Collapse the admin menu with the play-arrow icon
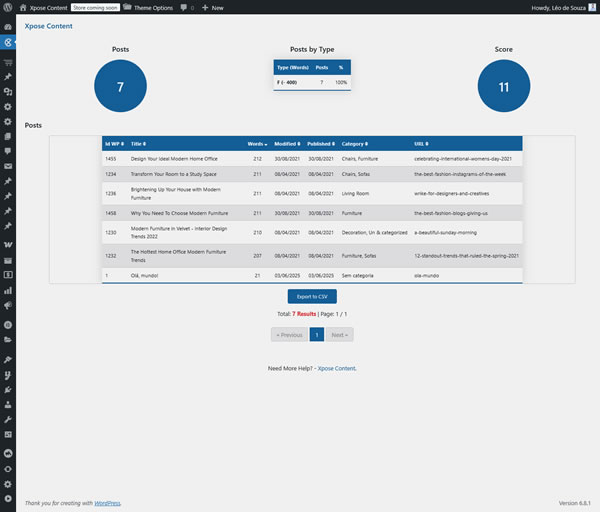 [x=8, y=499]
